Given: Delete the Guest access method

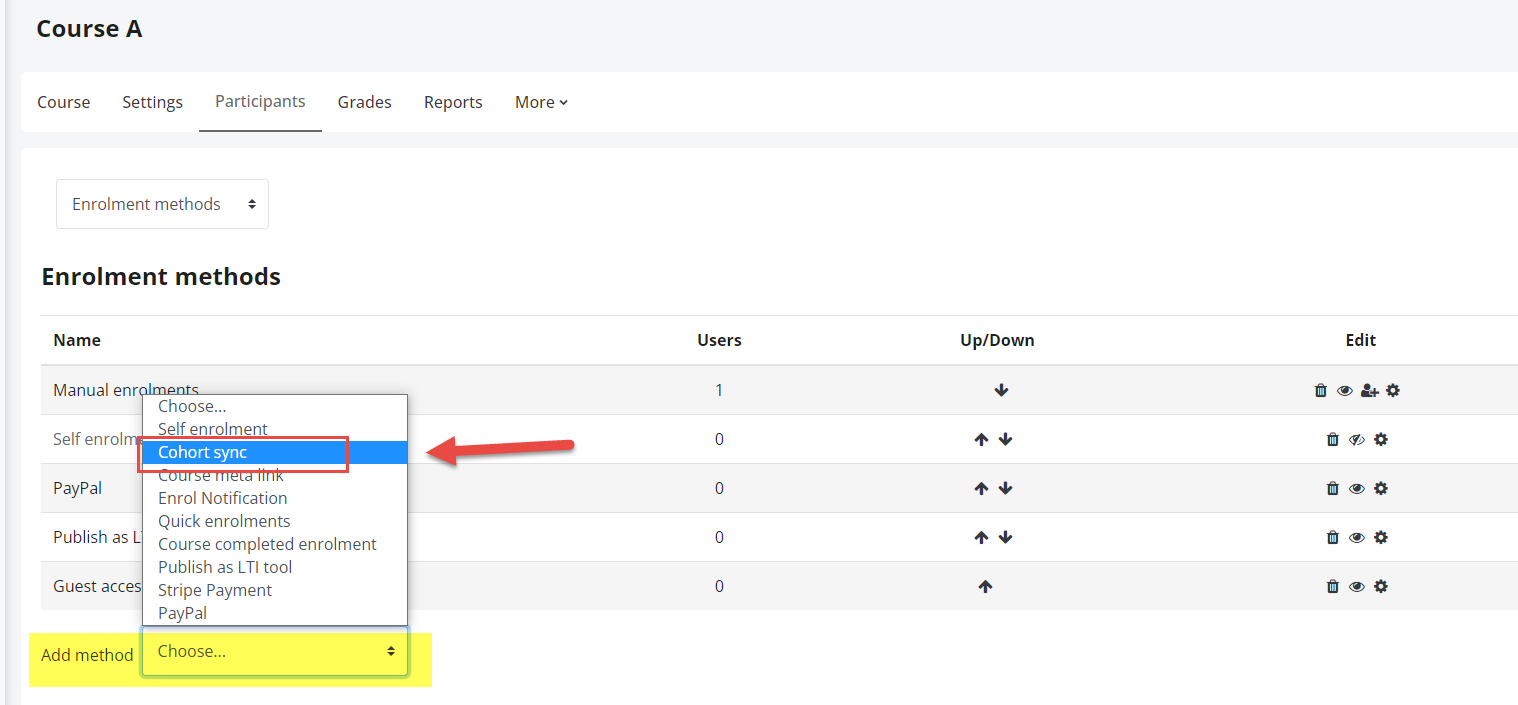Looking at the screenshot, I should [x=1332, y=586].
